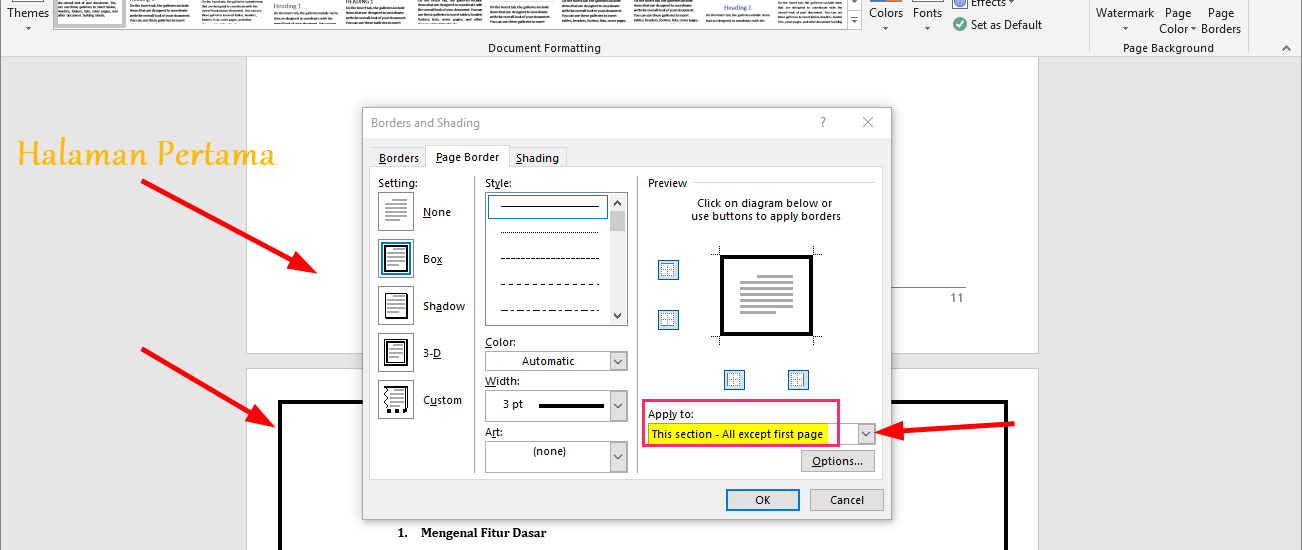Click the help question mark in dialog

coord(823,122)
